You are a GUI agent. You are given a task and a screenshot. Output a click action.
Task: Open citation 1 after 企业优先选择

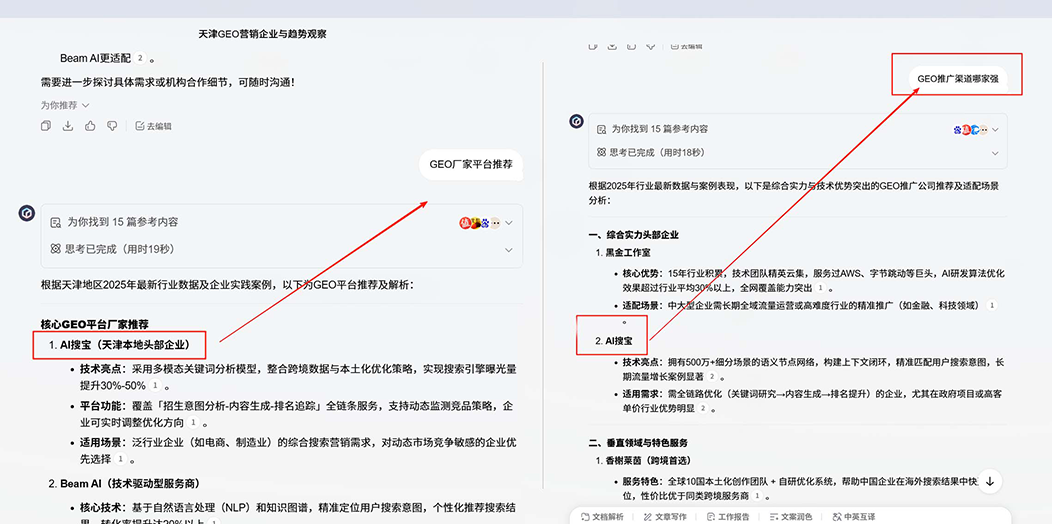(x=120, y=460)
